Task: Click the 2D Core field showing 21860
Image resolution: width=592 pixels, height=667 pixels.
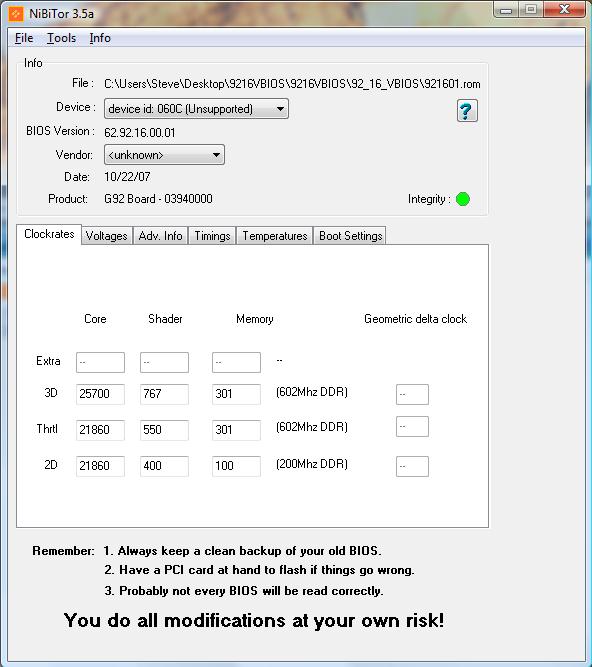Action: [100, 466]
